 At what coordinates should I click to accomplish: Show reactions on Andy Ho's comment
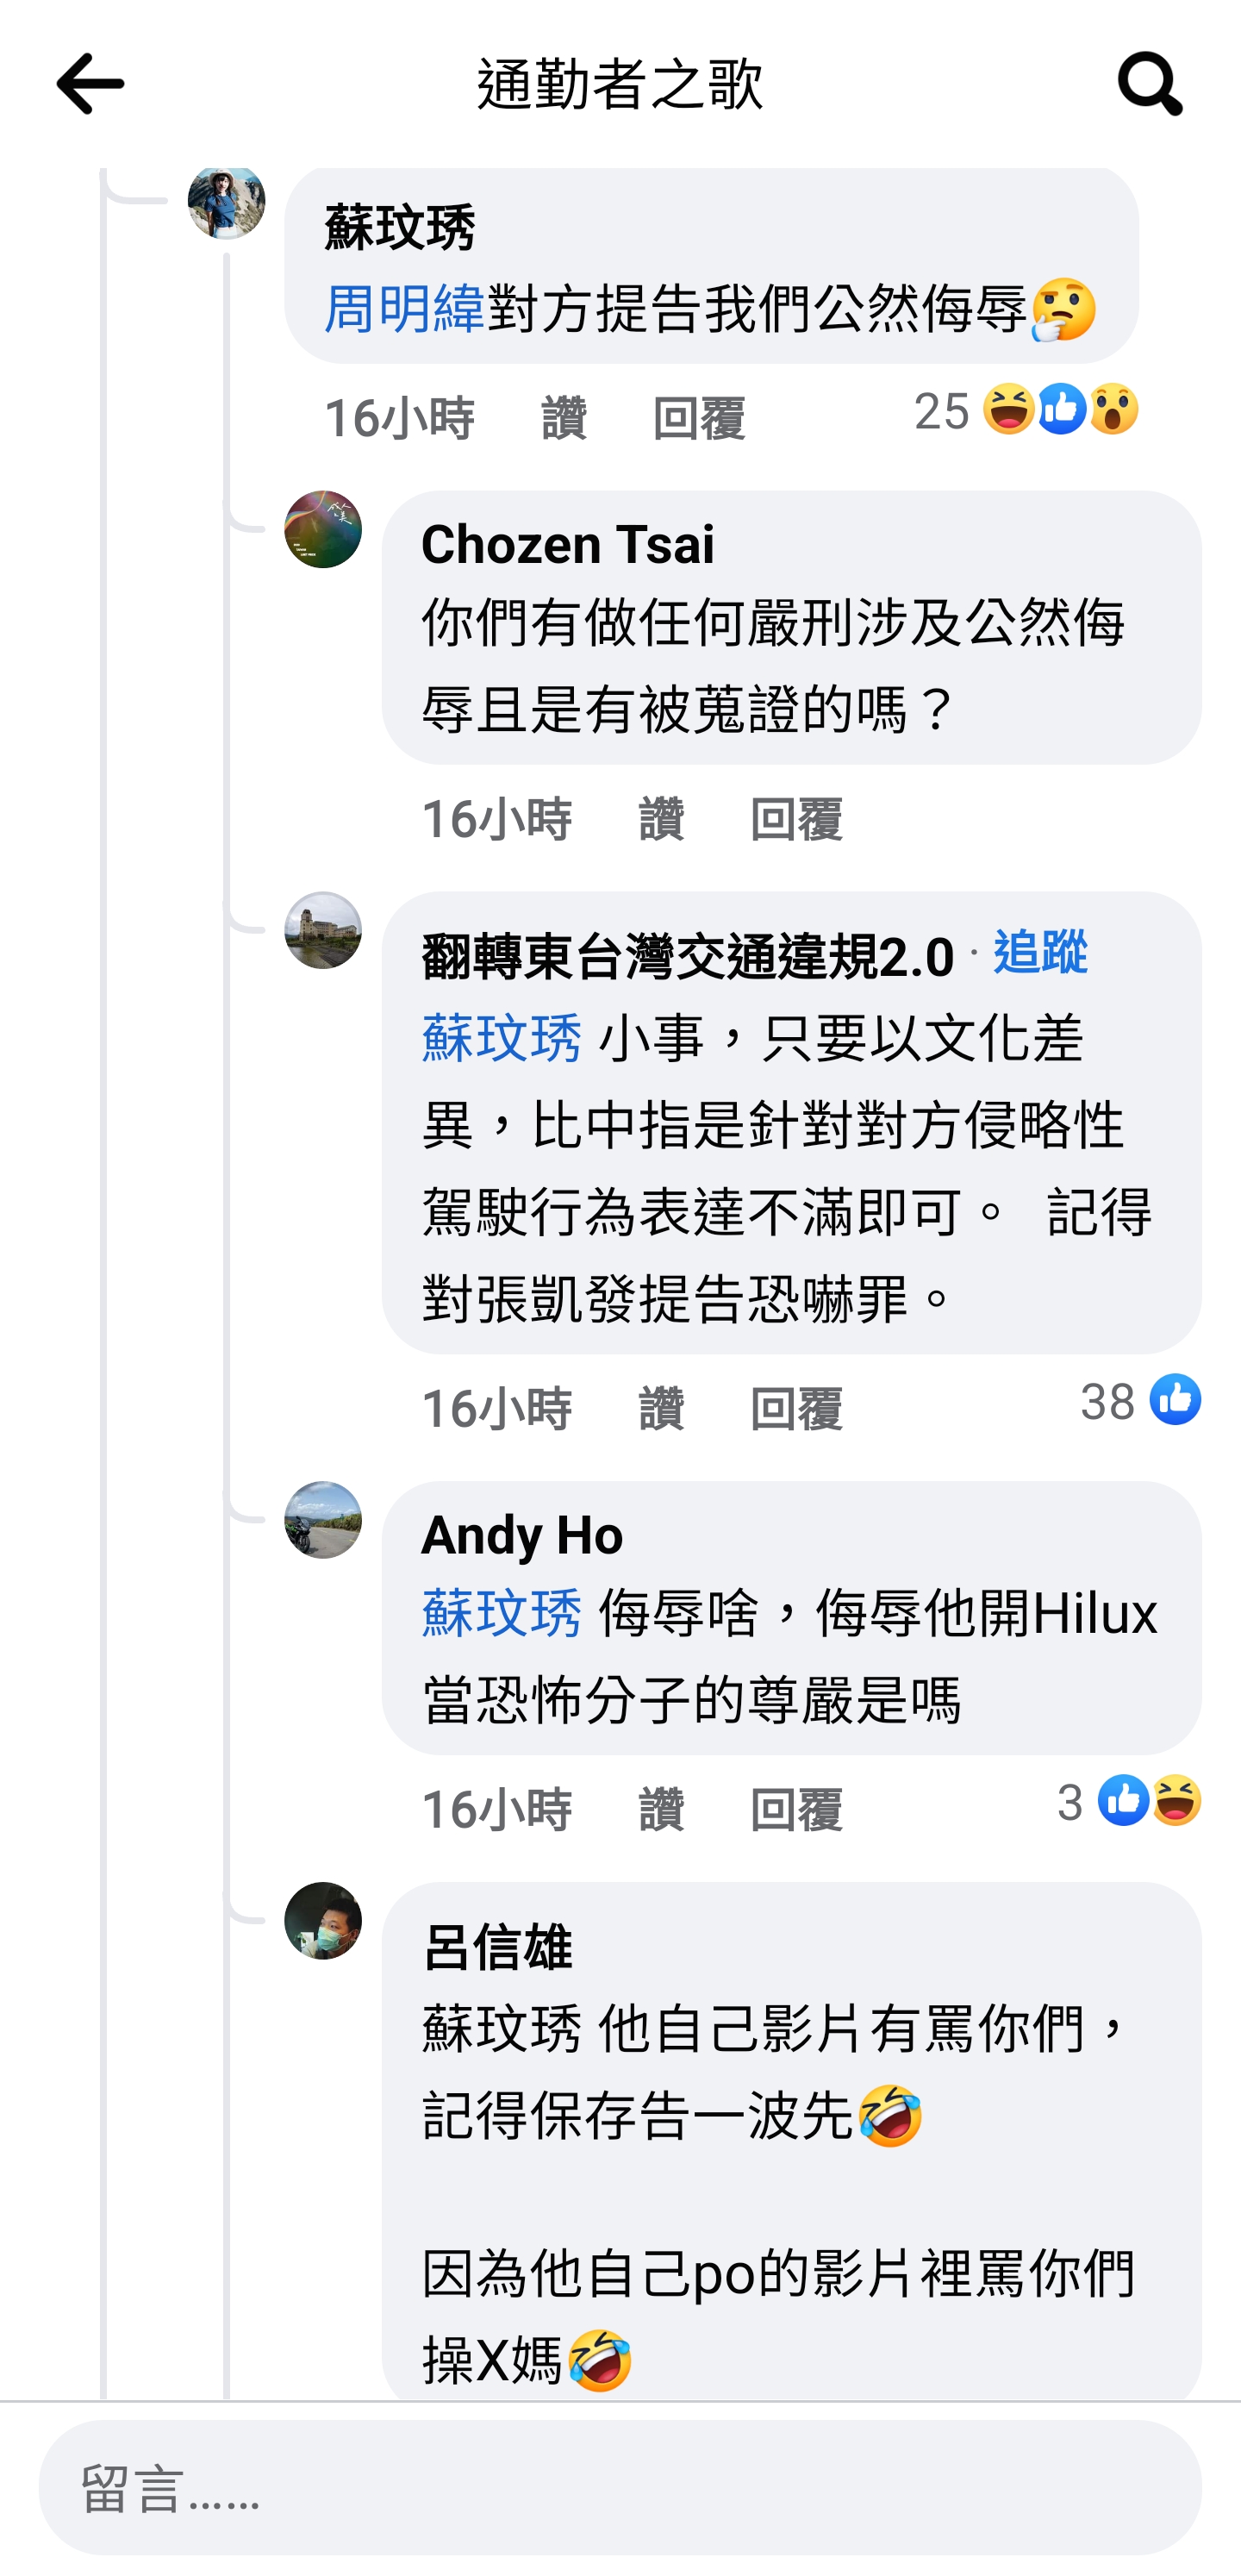click(x=1129, y=1801)
